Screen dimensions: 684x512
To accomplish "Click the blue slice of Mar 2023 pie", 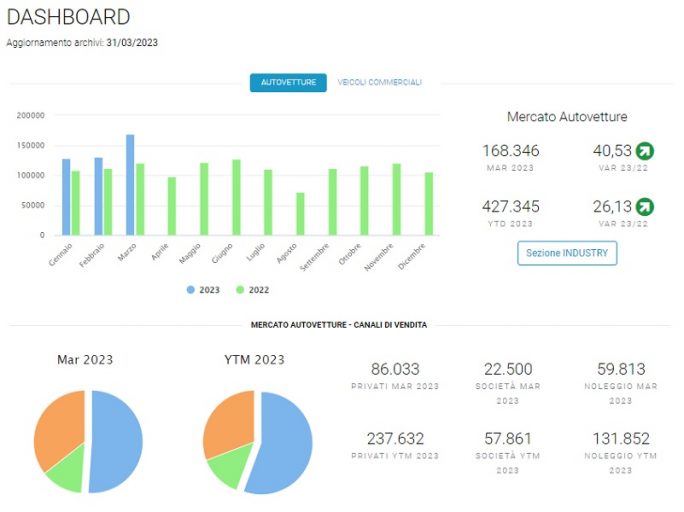I will pyautogui.click(x=116, y=441).
